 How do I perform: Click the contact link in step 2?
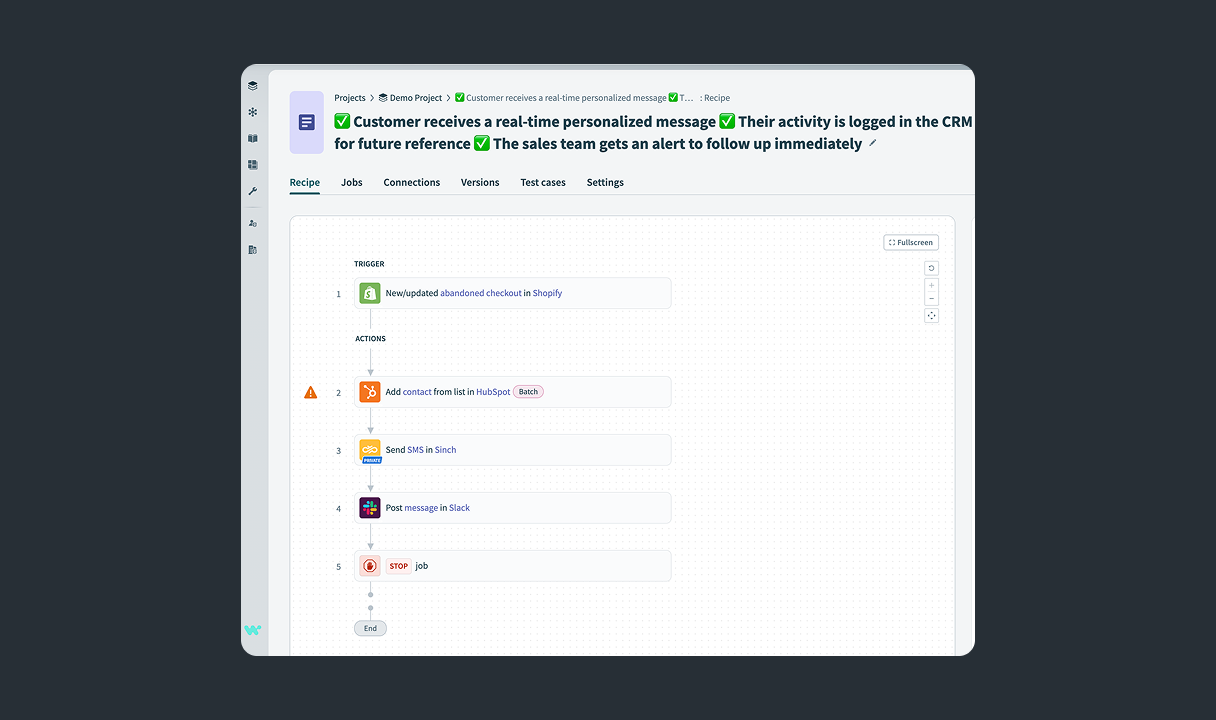tap(417, 392)
